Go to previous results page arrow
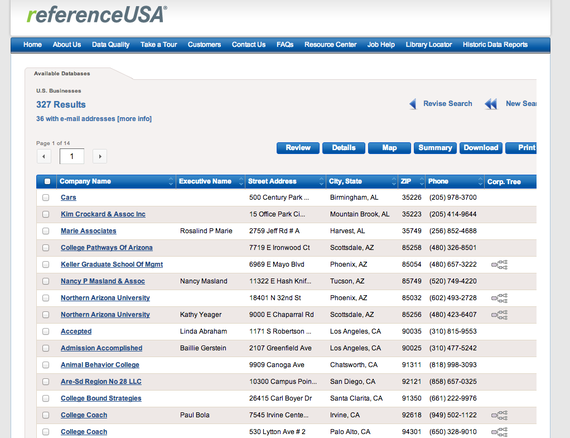This screenshot has width=570, height=438. point(44,157)
